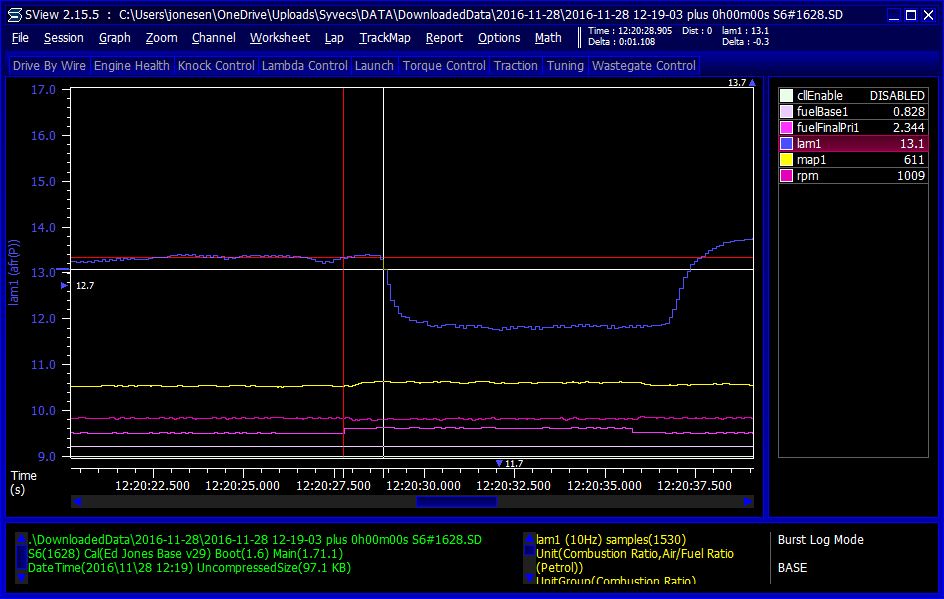The height and width of the screenshot is (599, 944).
Task: Select the cllEnable channel in the legend
Action: point(853,96)
